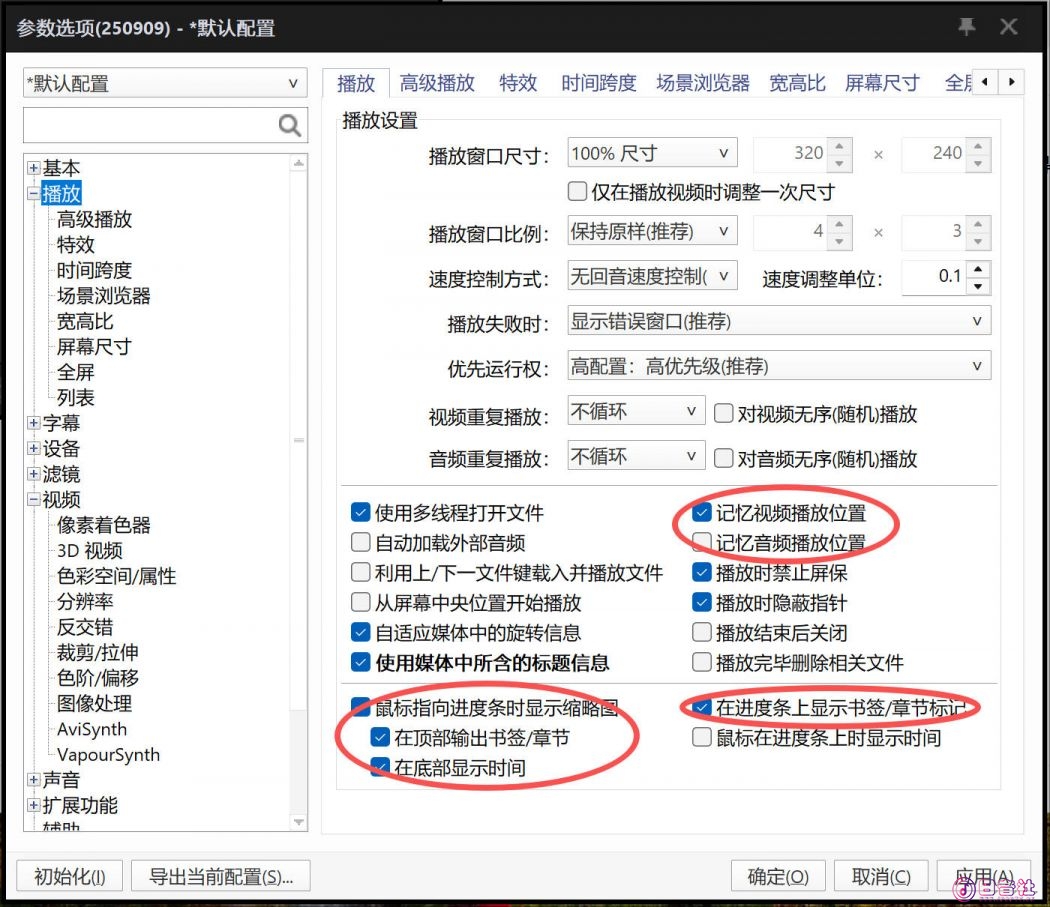Disable 播放时禁止屏保

click(701, 572)
